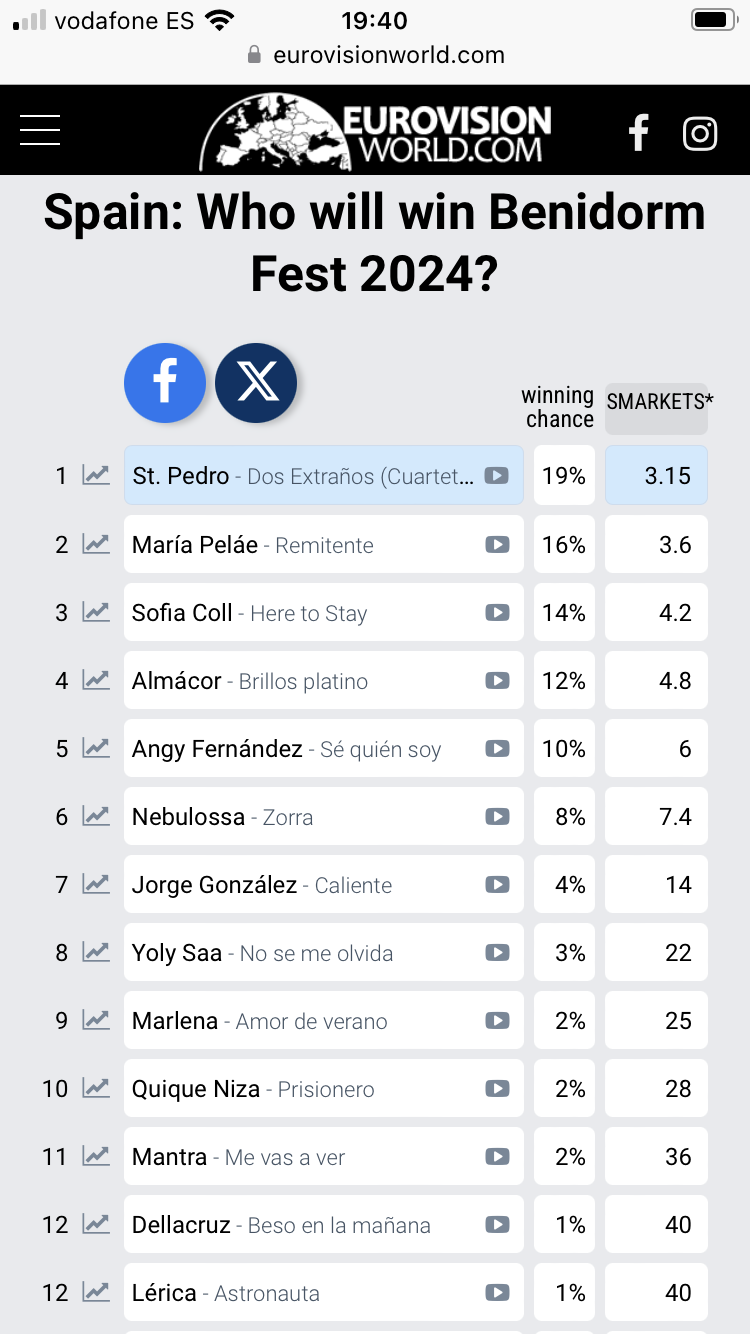Play video for Lérica Astronauta
This screenshot has width=750, height=1334.
[x=497, y=1292]
